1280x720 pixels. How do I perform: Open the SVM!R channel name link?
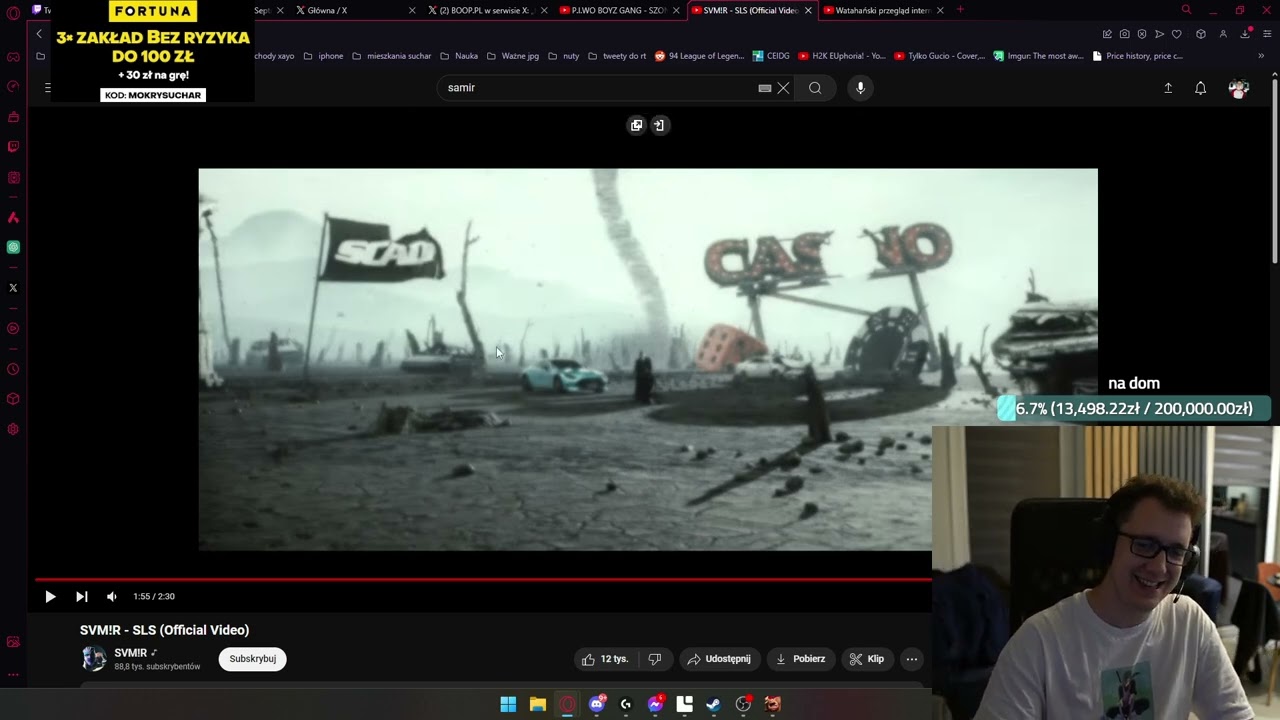coord(131,653)
